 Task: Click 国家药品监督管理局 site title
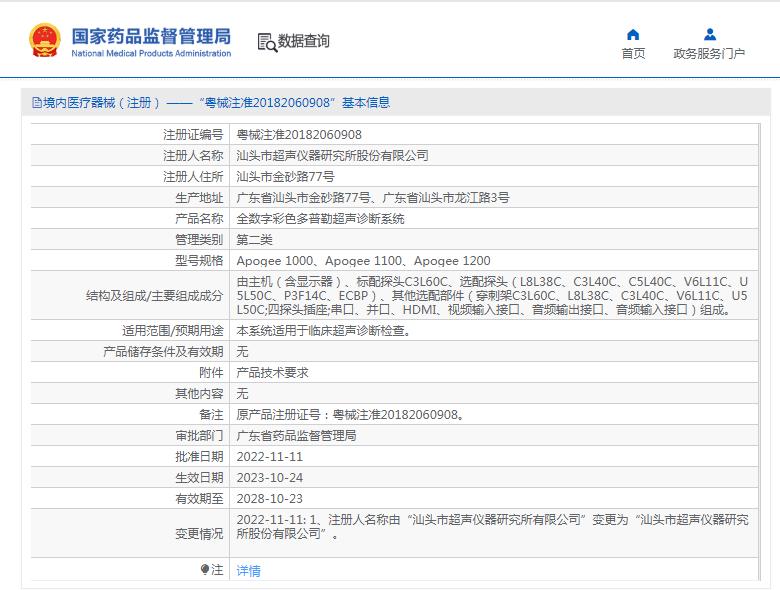tap(151, 36)
